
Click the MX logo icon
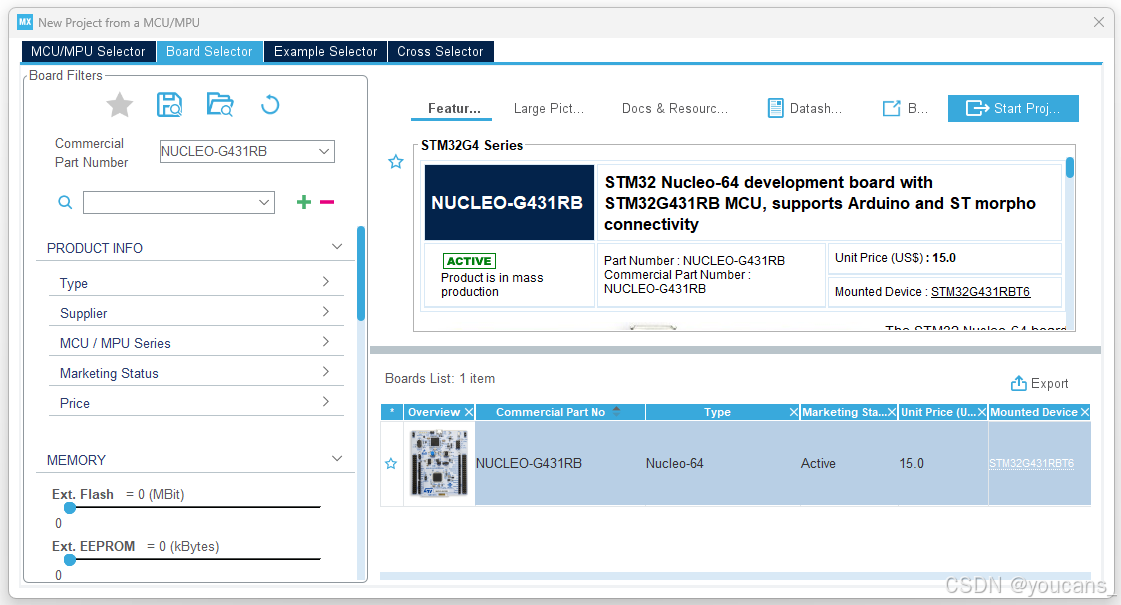click(x=25, y=22)
